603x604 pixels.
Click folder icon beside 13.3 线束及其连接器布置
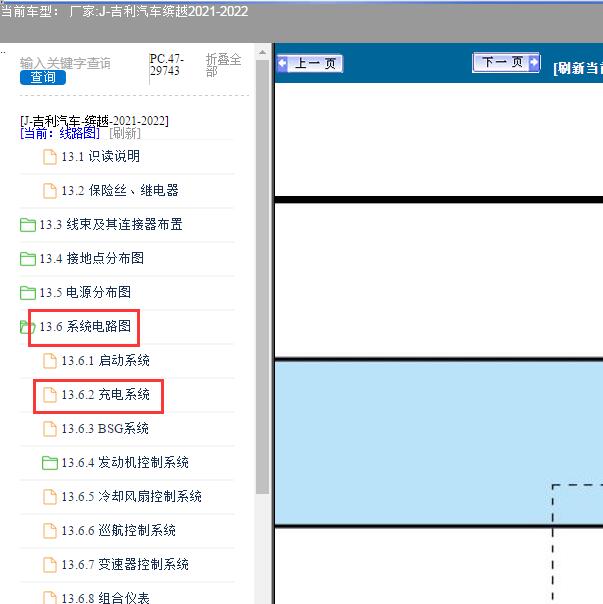click(28, 225)
